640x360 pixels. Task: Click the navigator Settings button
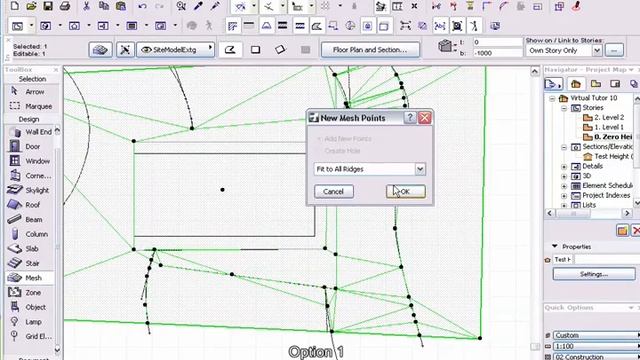coord(594,274)
